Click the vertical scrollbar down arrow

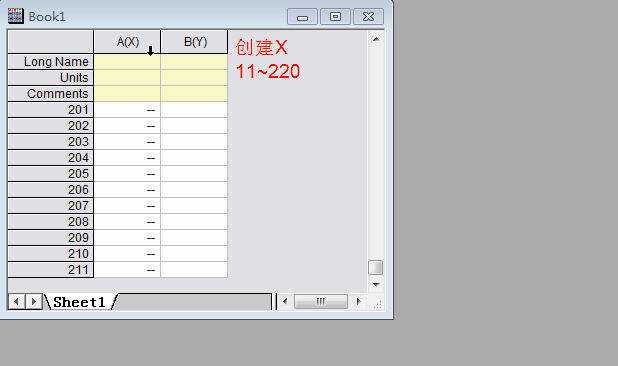pyautogui.click(x=376, y=284)
